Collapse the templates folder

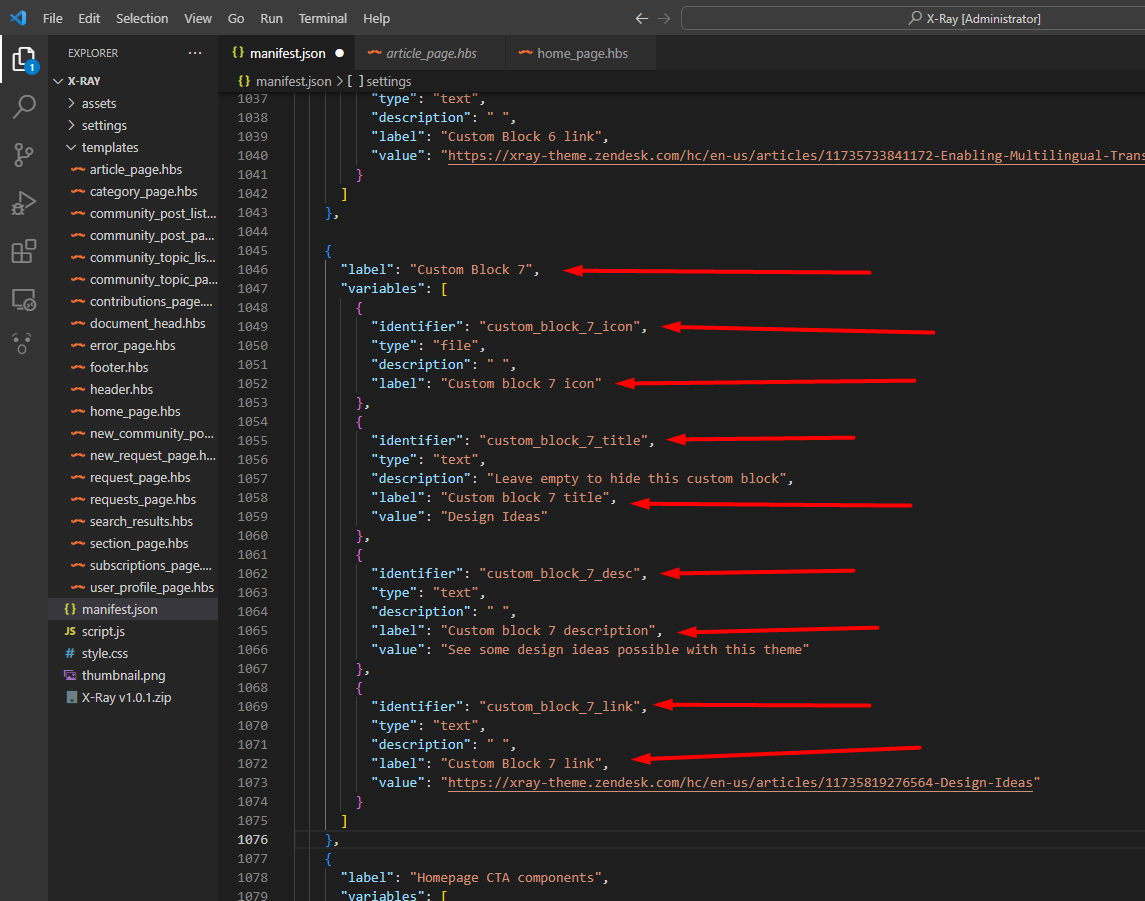tap(109, 147)
